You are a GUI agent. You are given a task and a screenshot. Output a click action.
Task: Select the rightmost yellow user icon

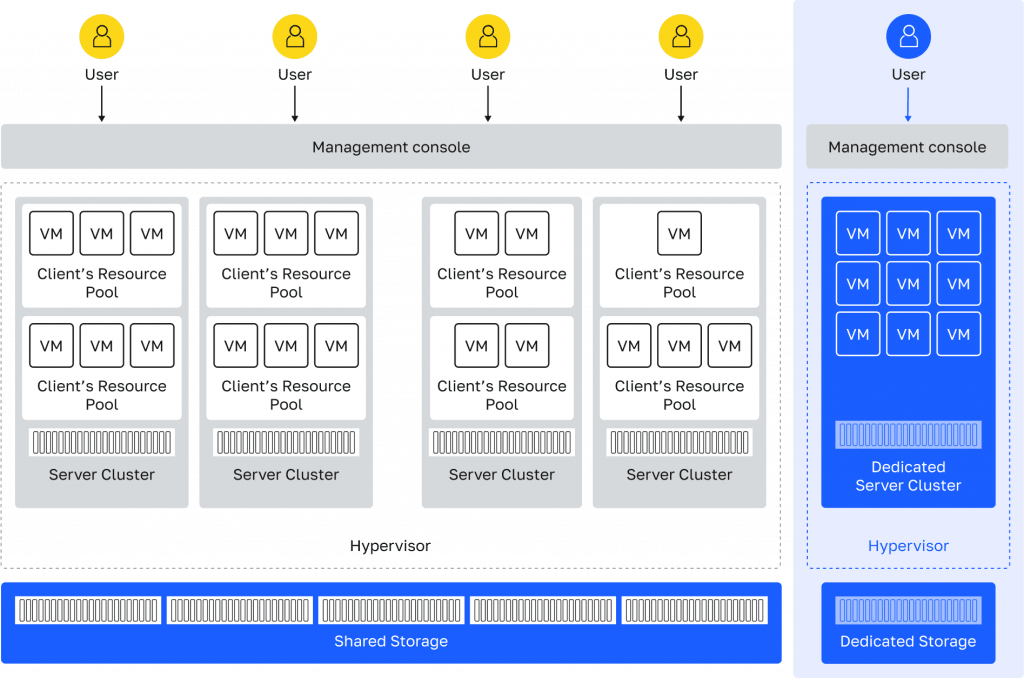(x=681, y=37)
